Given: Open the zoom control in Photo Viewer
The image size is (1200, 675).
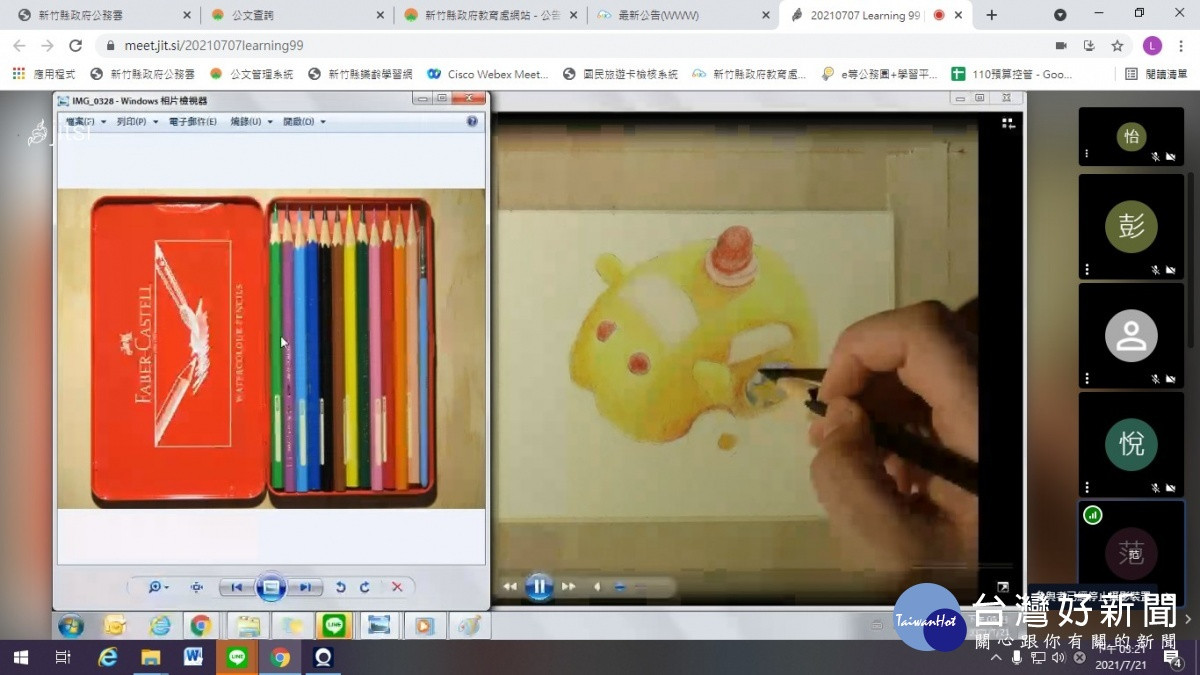Looking at the screenshot, I should pyautogui.click(x=159, y=587).
